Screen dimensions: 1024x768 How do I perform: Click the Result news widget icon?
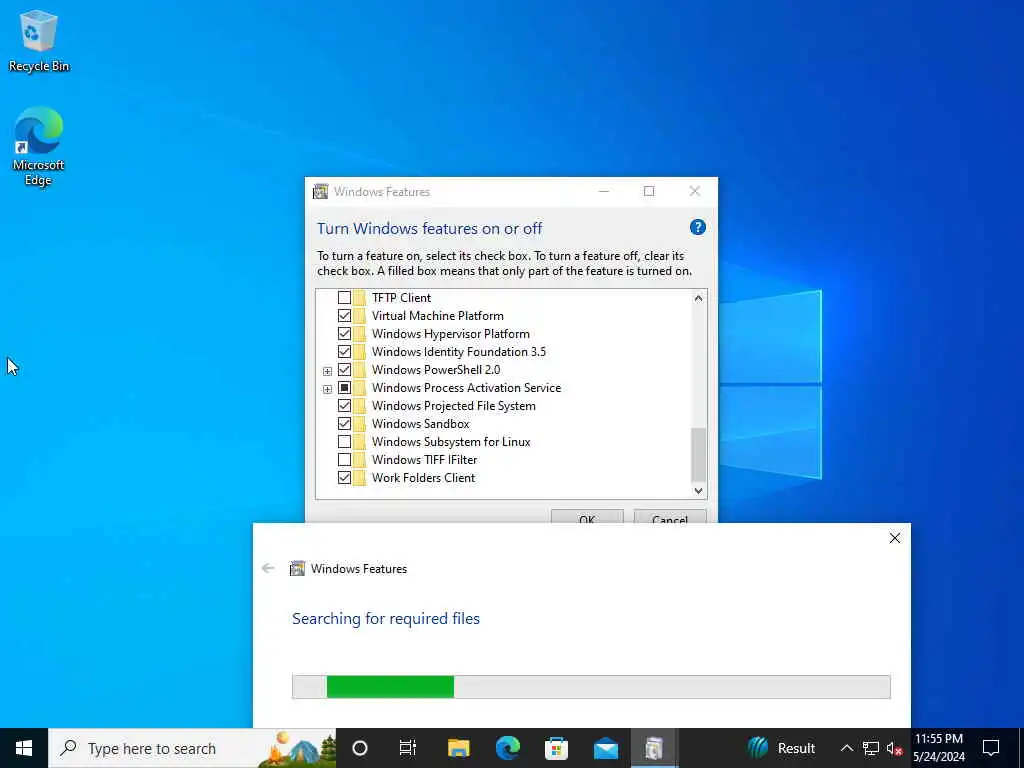click(758, 748)
